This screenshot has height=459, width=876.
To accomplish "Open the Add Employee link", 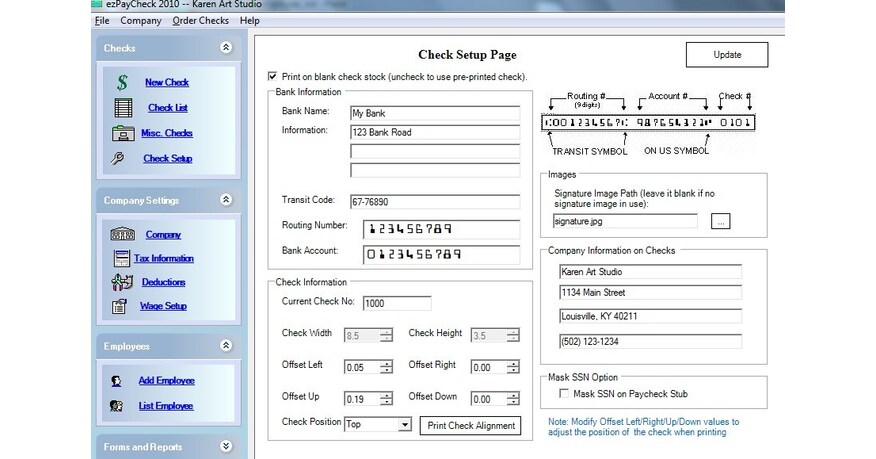I will (166, 381).
